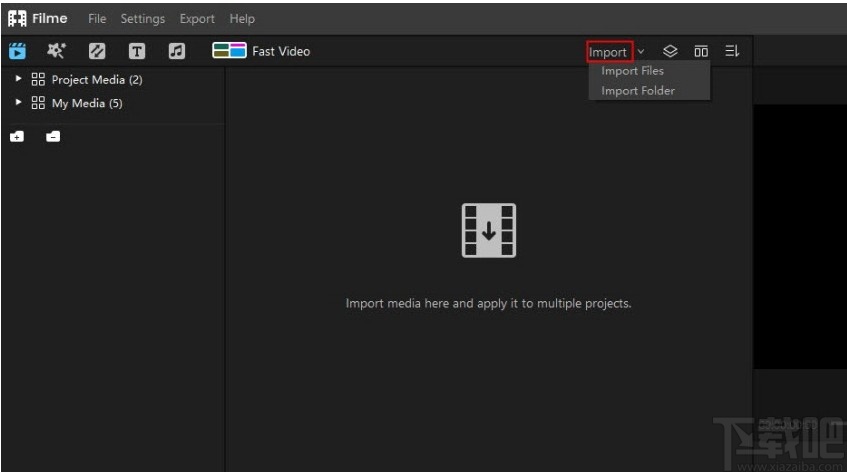Click the 'Import media here' text
Image resolution: width=847 pixels, height=472 pixels.
pyautogui.click(x=488, y=304)
